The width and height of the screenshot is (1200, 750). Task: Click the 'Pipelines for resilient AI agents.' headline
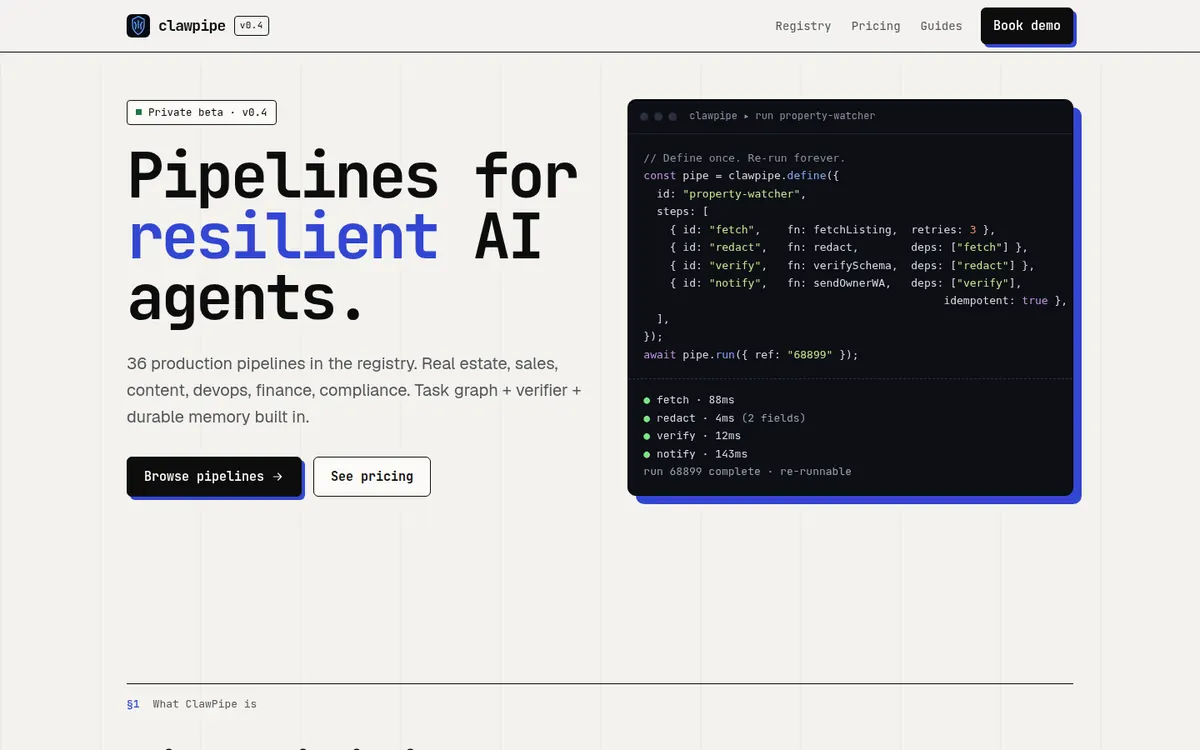tap(352, 237)
